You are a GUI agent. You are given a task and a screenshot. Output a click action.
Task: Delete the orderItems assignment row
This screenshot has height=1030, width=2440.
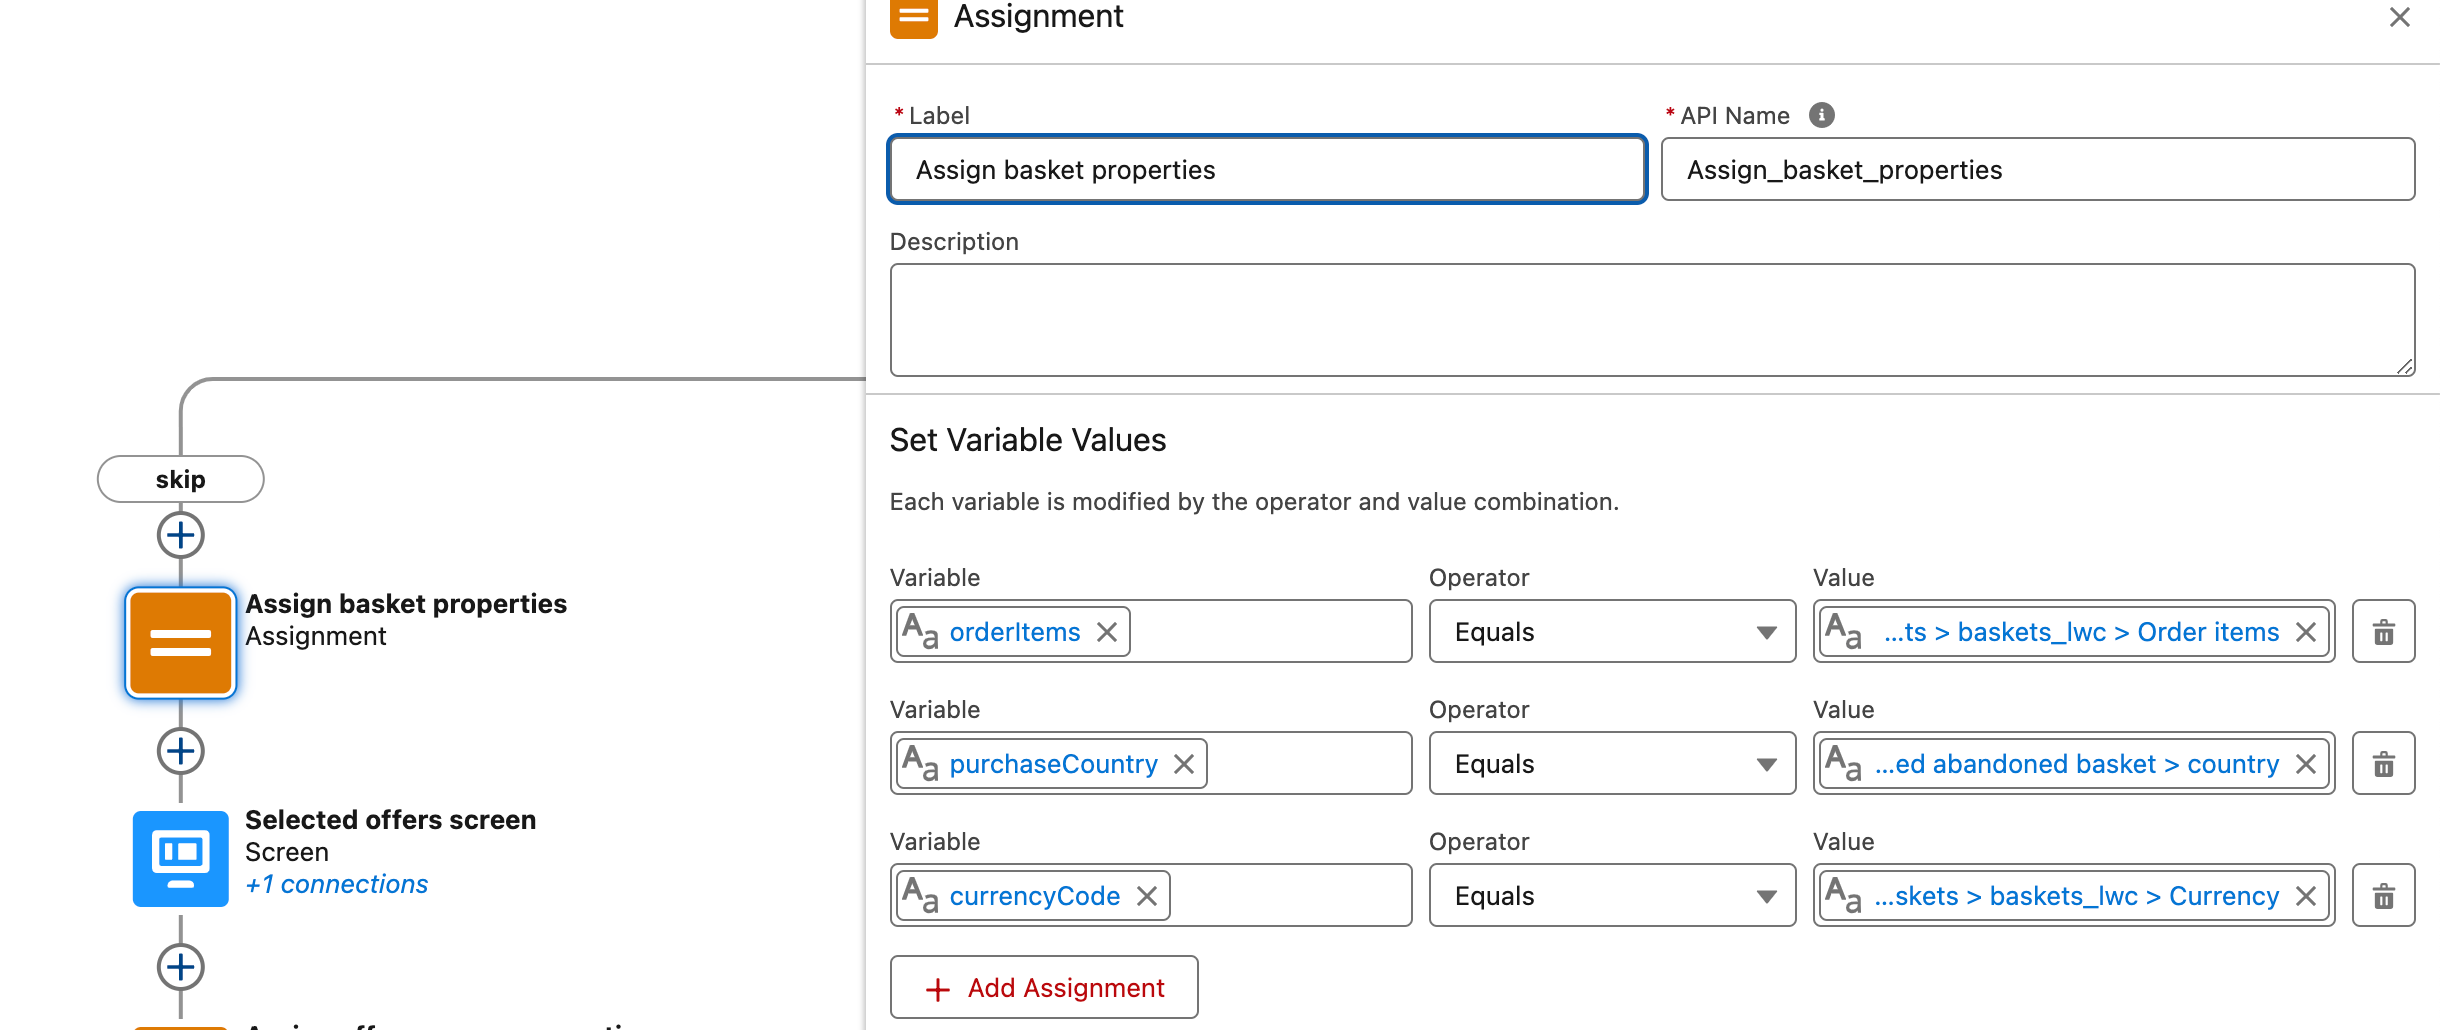[2383, 632]
